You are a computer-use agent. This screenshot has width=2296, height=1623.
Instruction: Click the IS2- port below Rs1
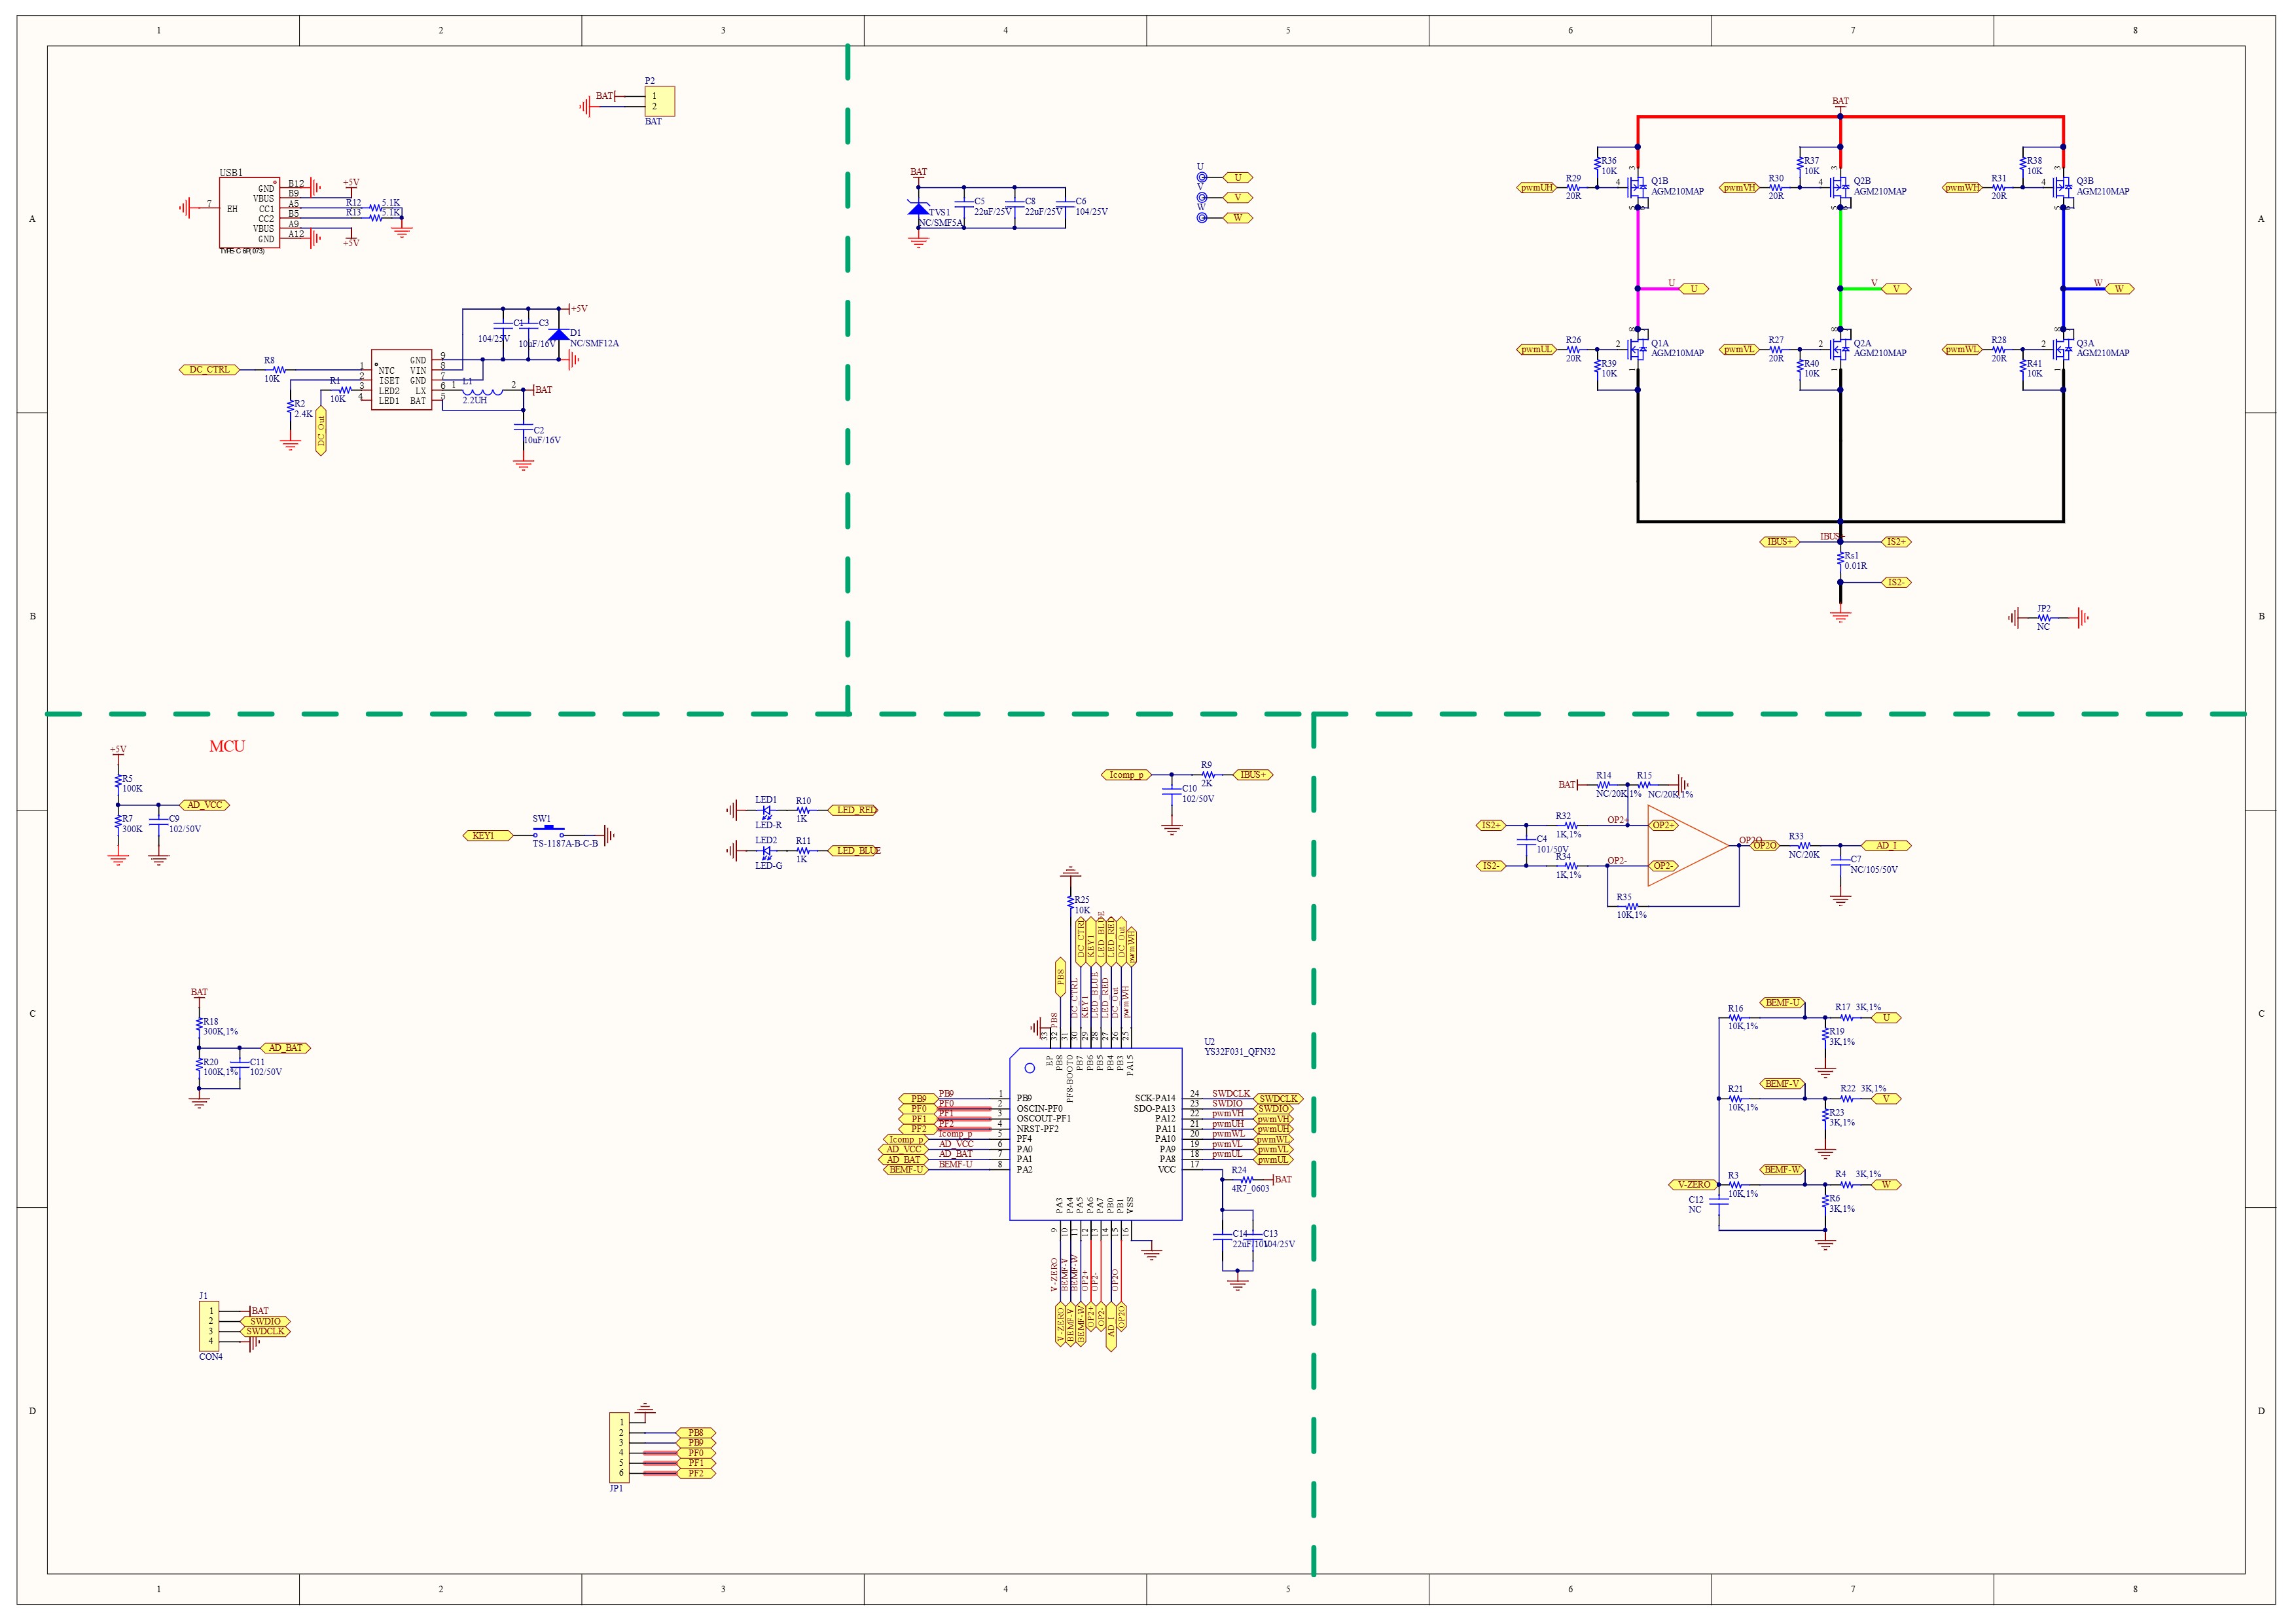[1896, 582]
